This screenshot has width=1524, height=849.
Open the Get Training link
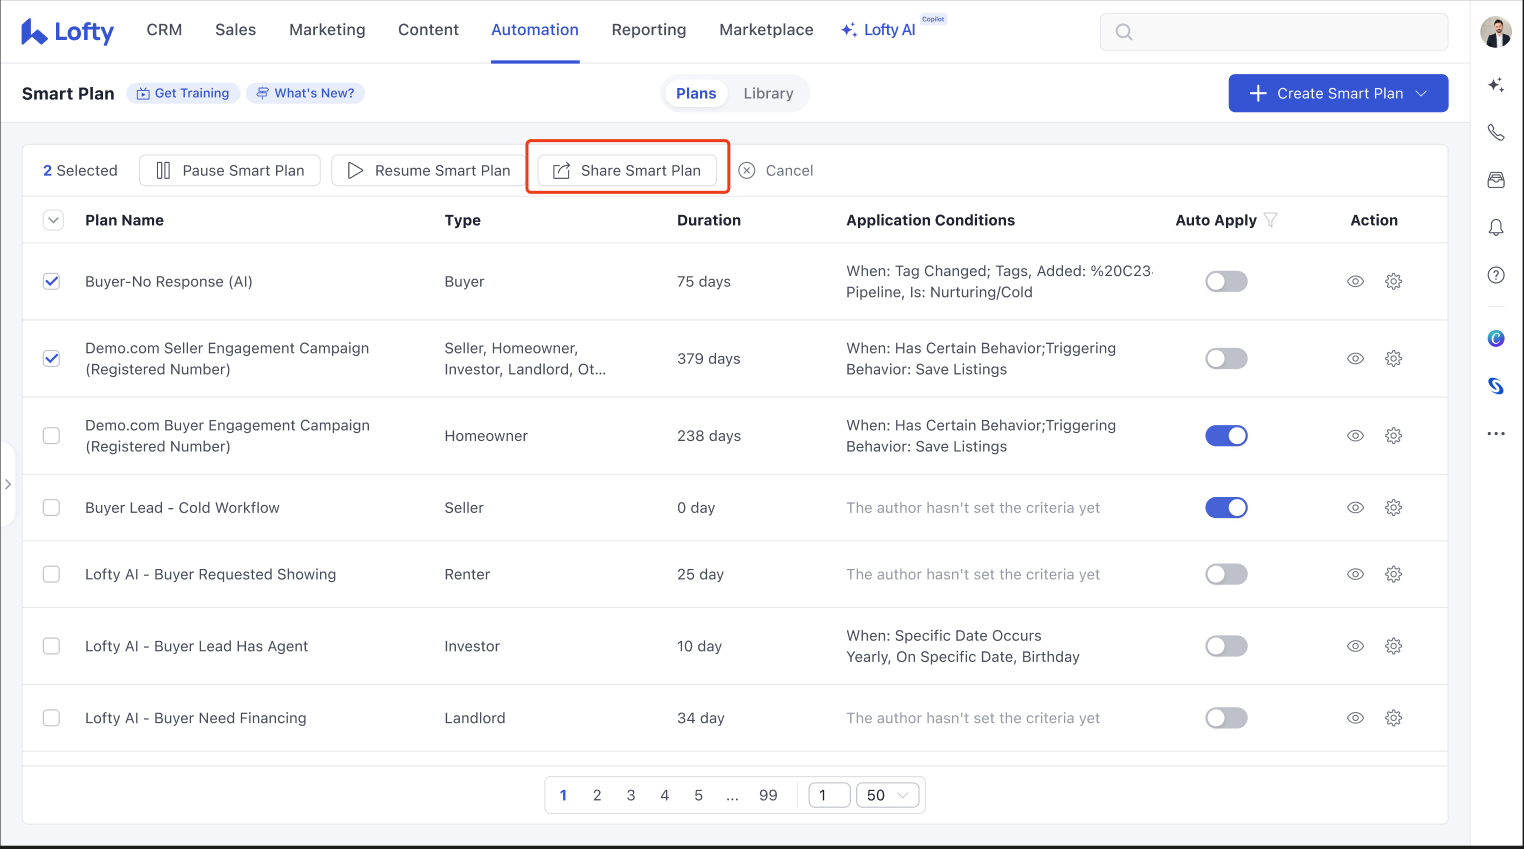tap(183, 93)
